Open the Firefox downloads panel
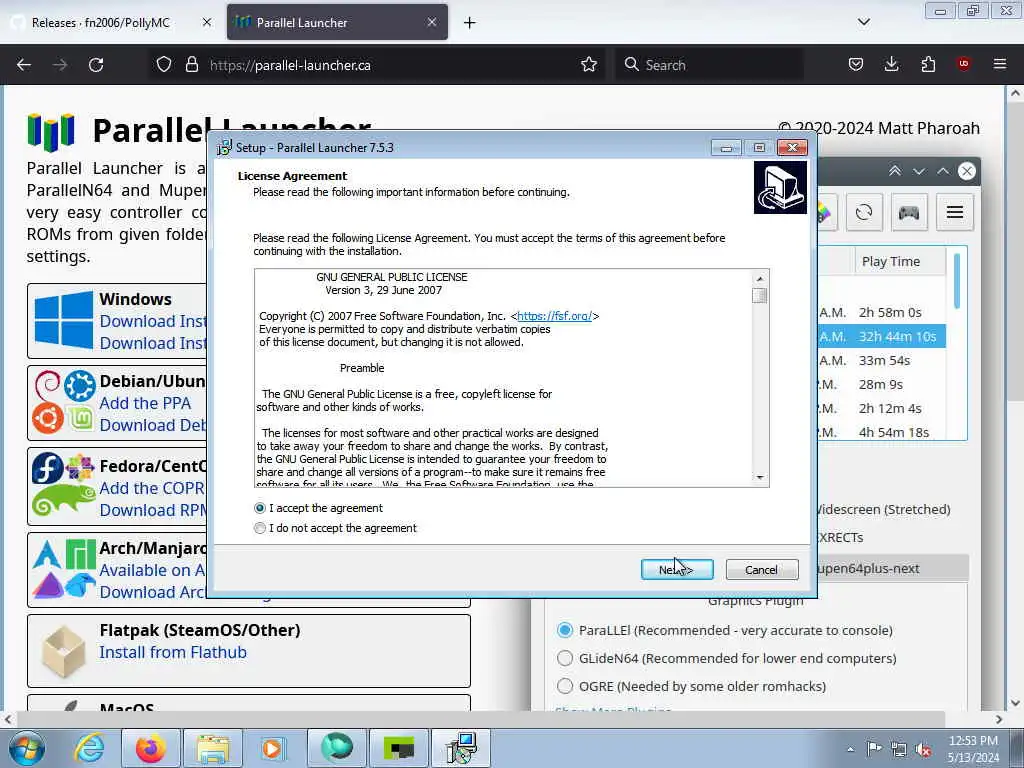The height and width of the screenshot is (768, 1024). [891, 65]
